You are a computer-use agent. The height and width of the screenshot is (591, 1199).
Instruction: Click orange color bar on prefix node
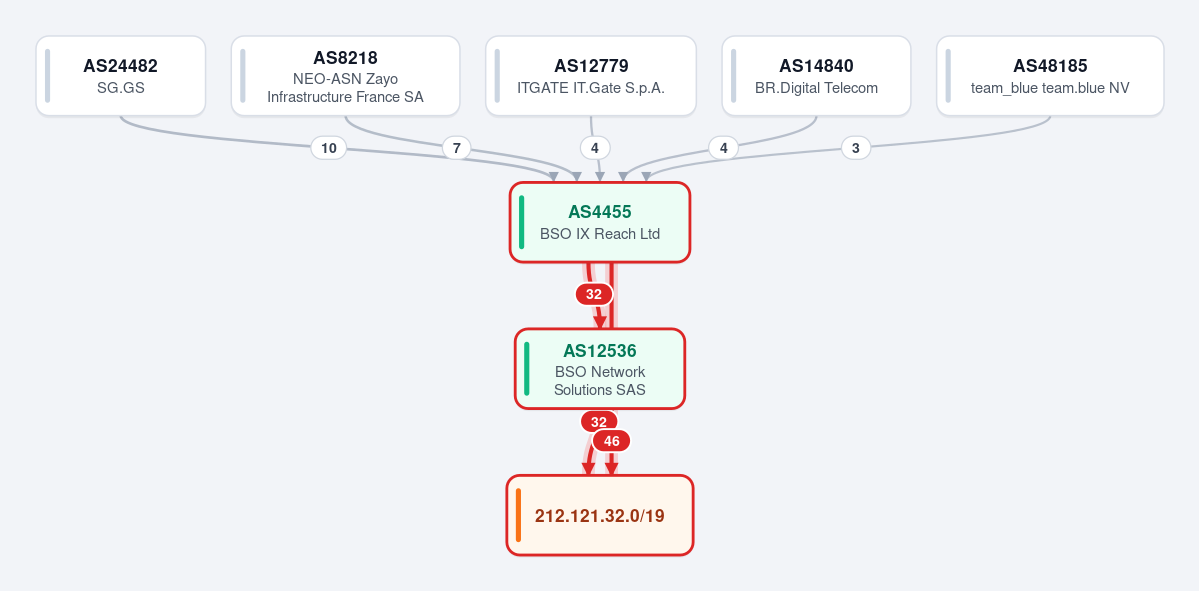518,515
